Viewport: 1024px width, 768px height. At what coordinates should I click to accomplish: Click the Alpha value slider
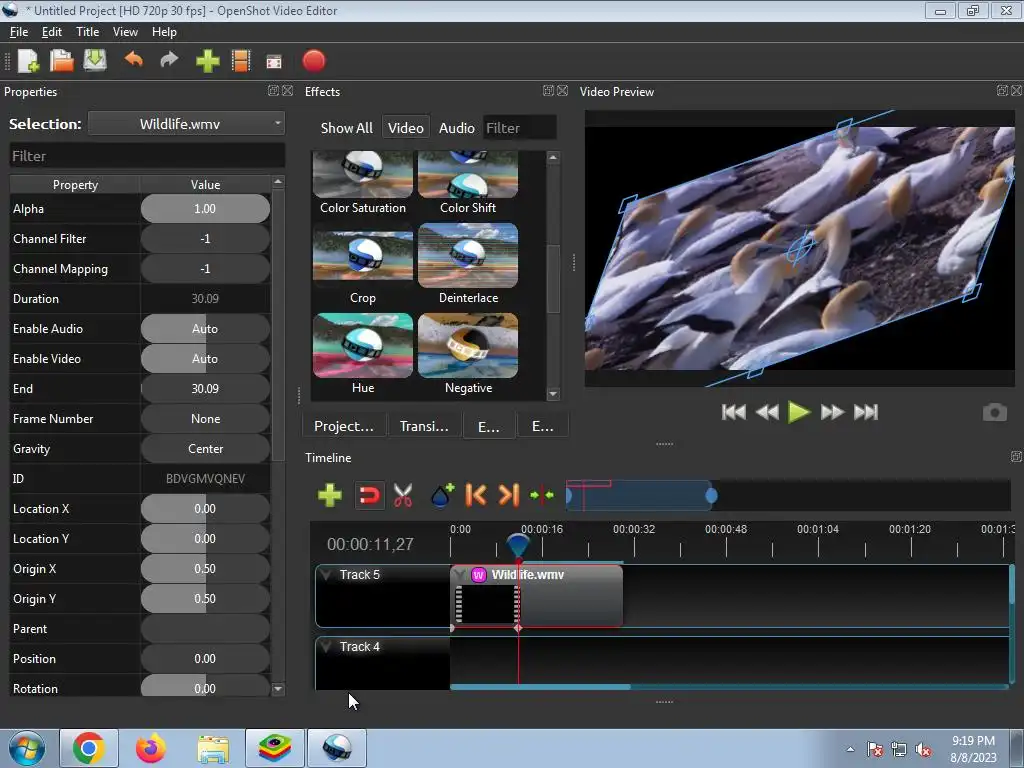[x=205, y=209]
